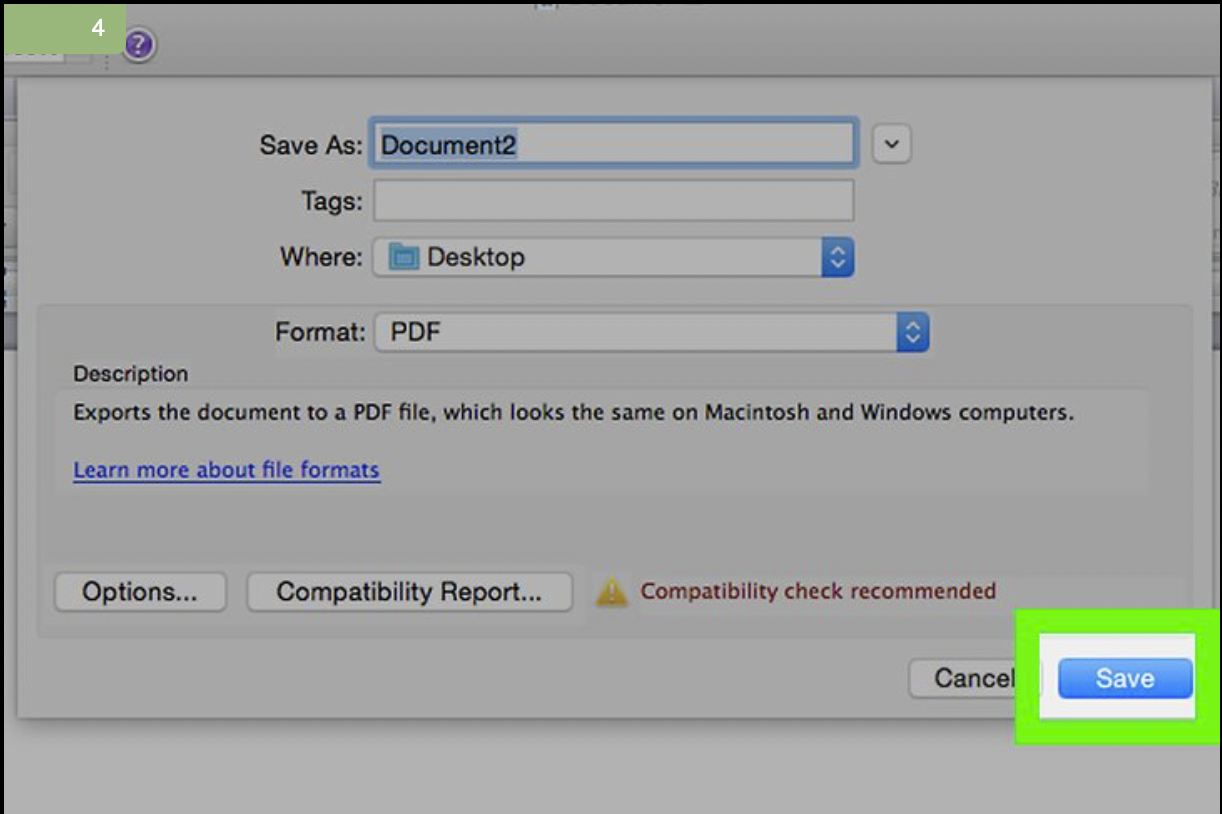Click the Description heading
The image size is (1222, 814).
[x=130, y=374]
